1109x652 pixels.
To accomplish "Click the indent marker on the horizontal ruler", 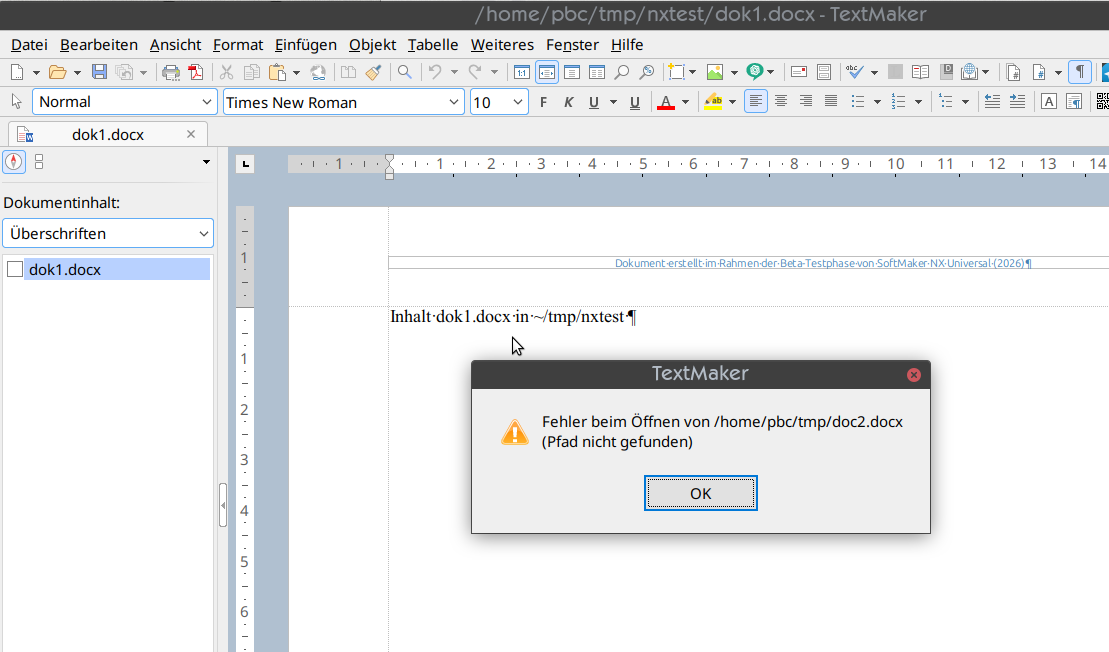I will coord(389,167).
